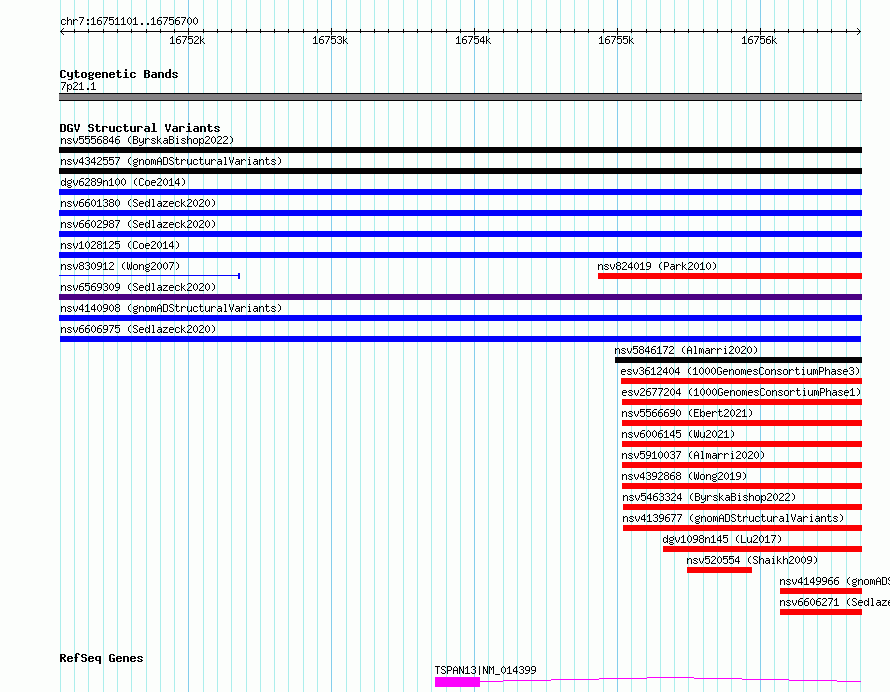Click the 16752k ruler tick label
This screenshot has width=890, height=692.
(x=187, y=40)
